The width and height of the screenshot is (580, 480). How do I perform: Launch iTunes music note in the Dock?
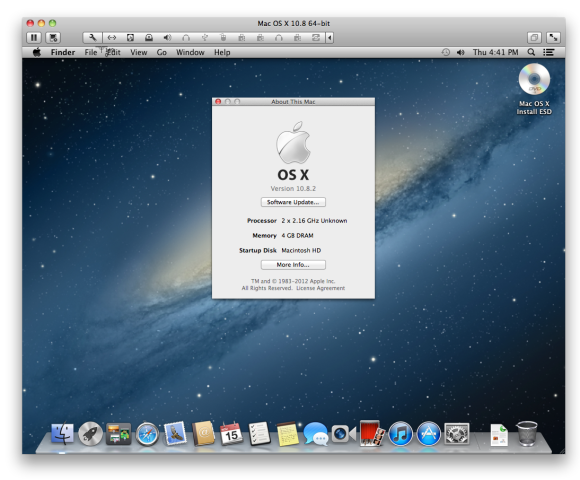pyautogui.click(x=400, y=433)
